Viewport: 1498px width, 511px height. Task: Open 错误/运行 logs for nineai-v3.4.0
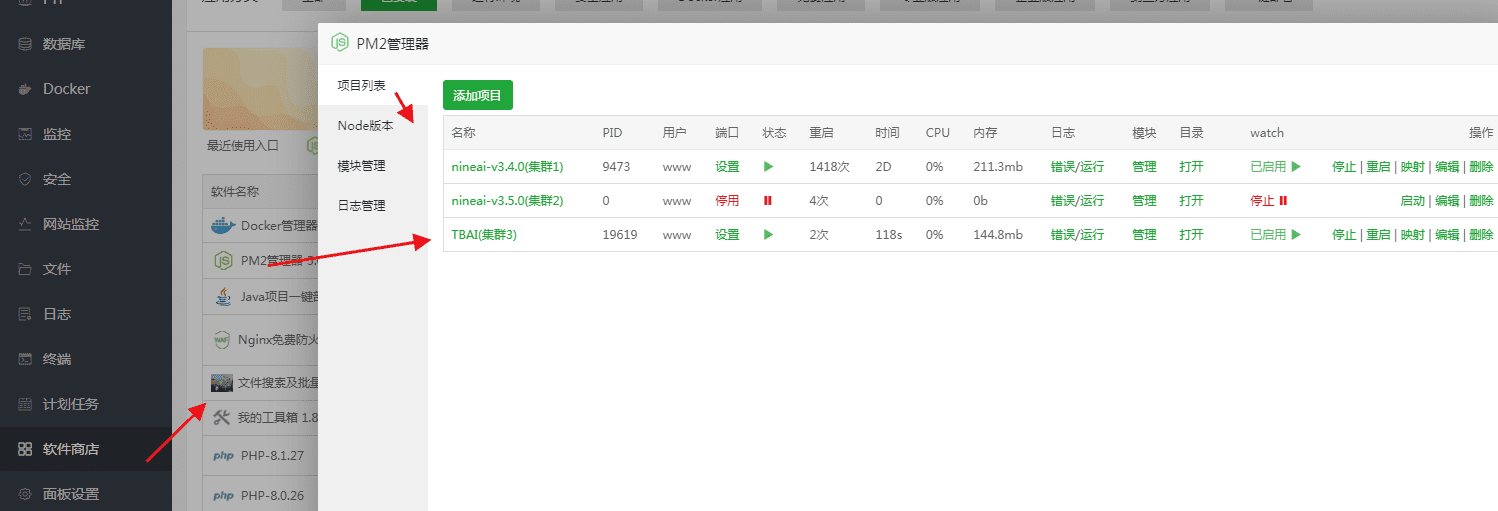[x=1078, y=167]
